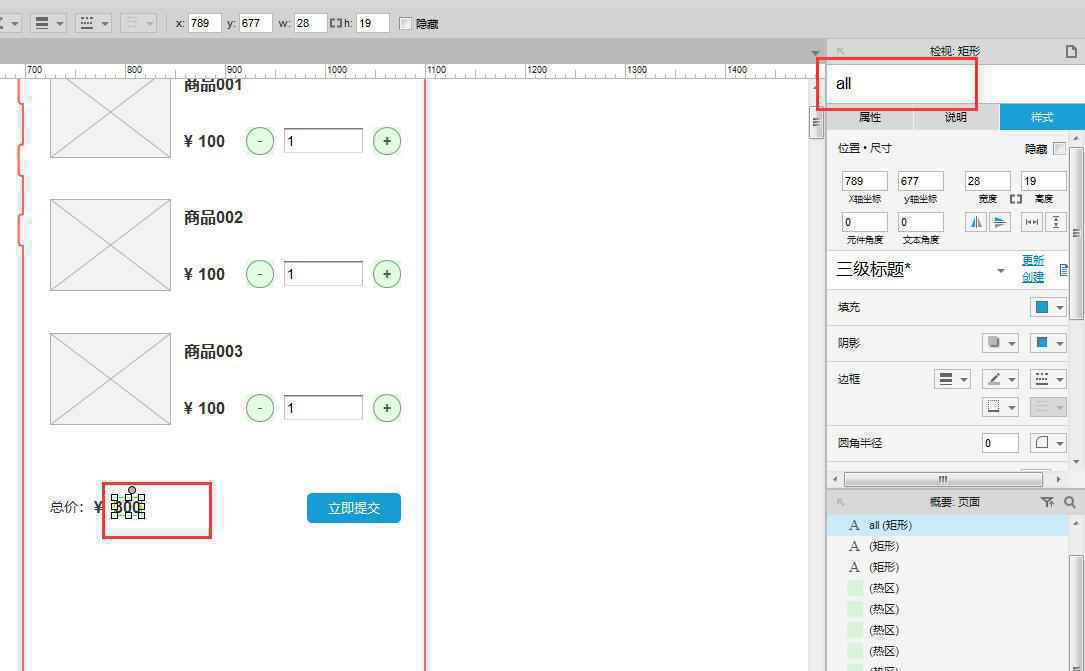Click the search icon in 概要 panel

tap(1070, 502)
